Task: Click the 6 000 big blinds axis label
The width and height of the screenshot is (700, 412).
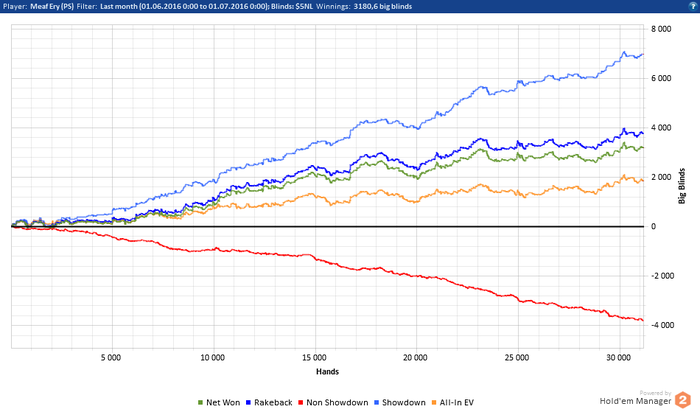Action: coord(661,79)
